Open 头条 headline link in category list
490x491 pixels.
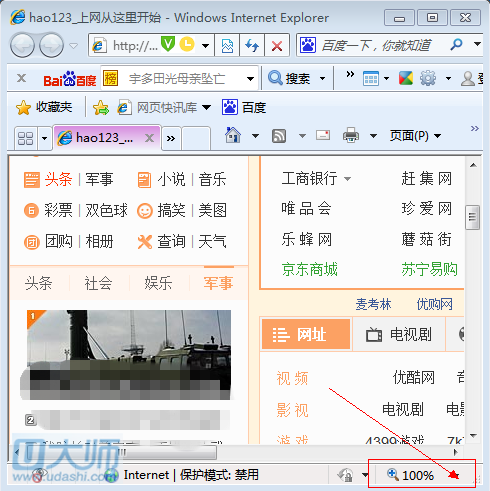pyautogui.click(x=58, y=179)
